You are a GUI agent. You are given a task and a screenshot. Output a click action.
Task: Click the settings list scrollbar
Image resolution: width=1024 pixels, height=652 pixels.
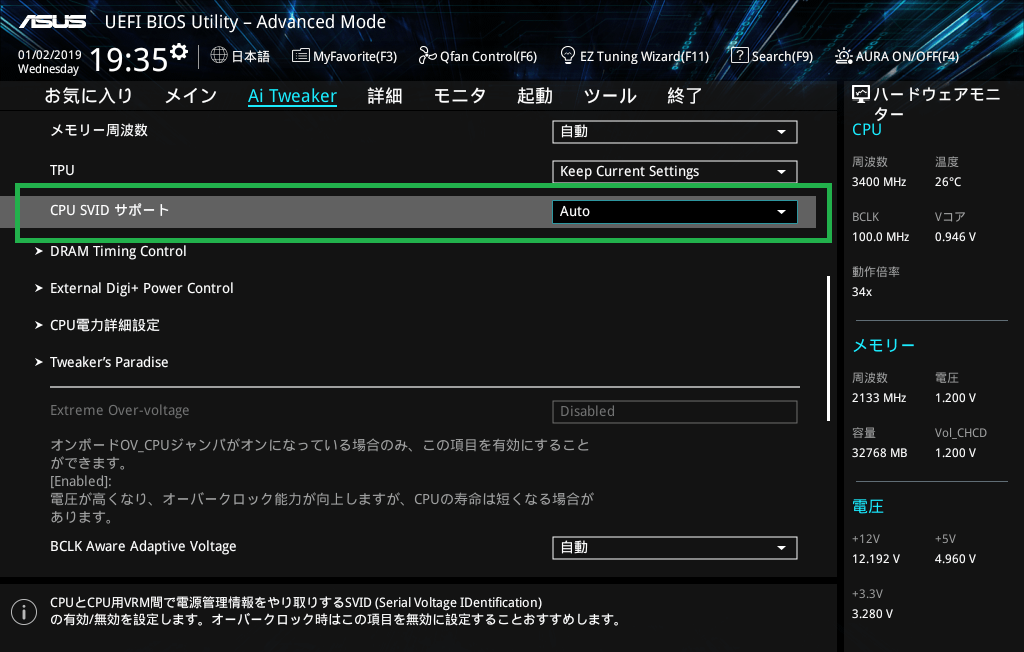tap(828, 349)
